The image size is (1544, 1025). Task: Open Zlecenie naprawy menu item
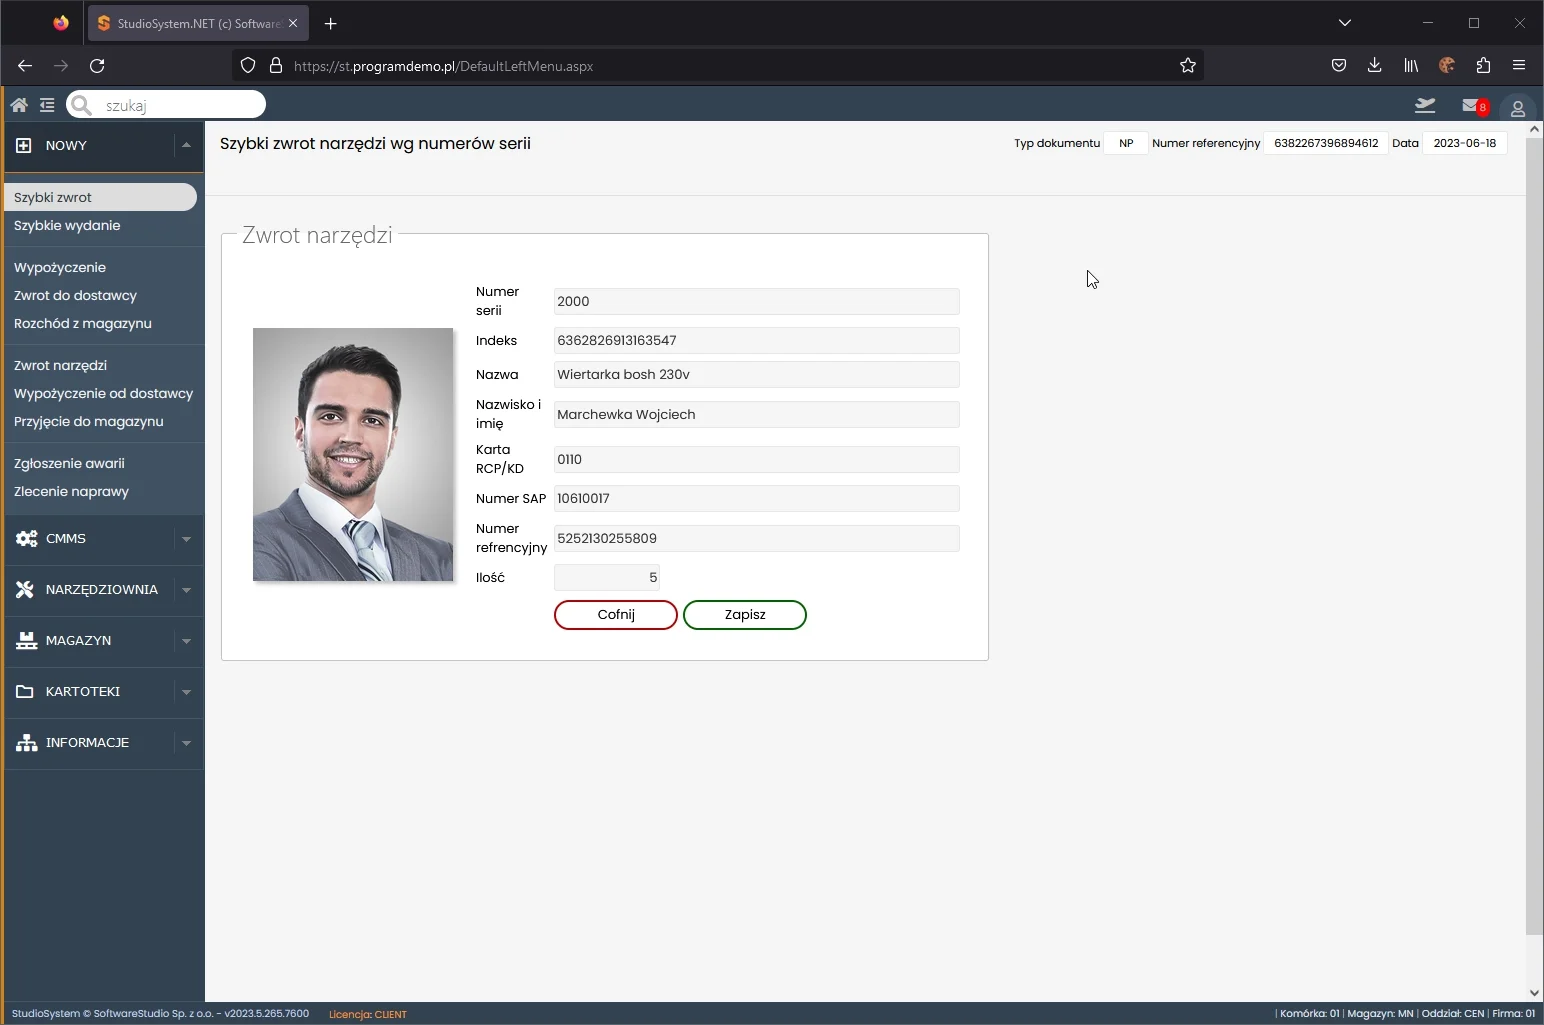71,492
